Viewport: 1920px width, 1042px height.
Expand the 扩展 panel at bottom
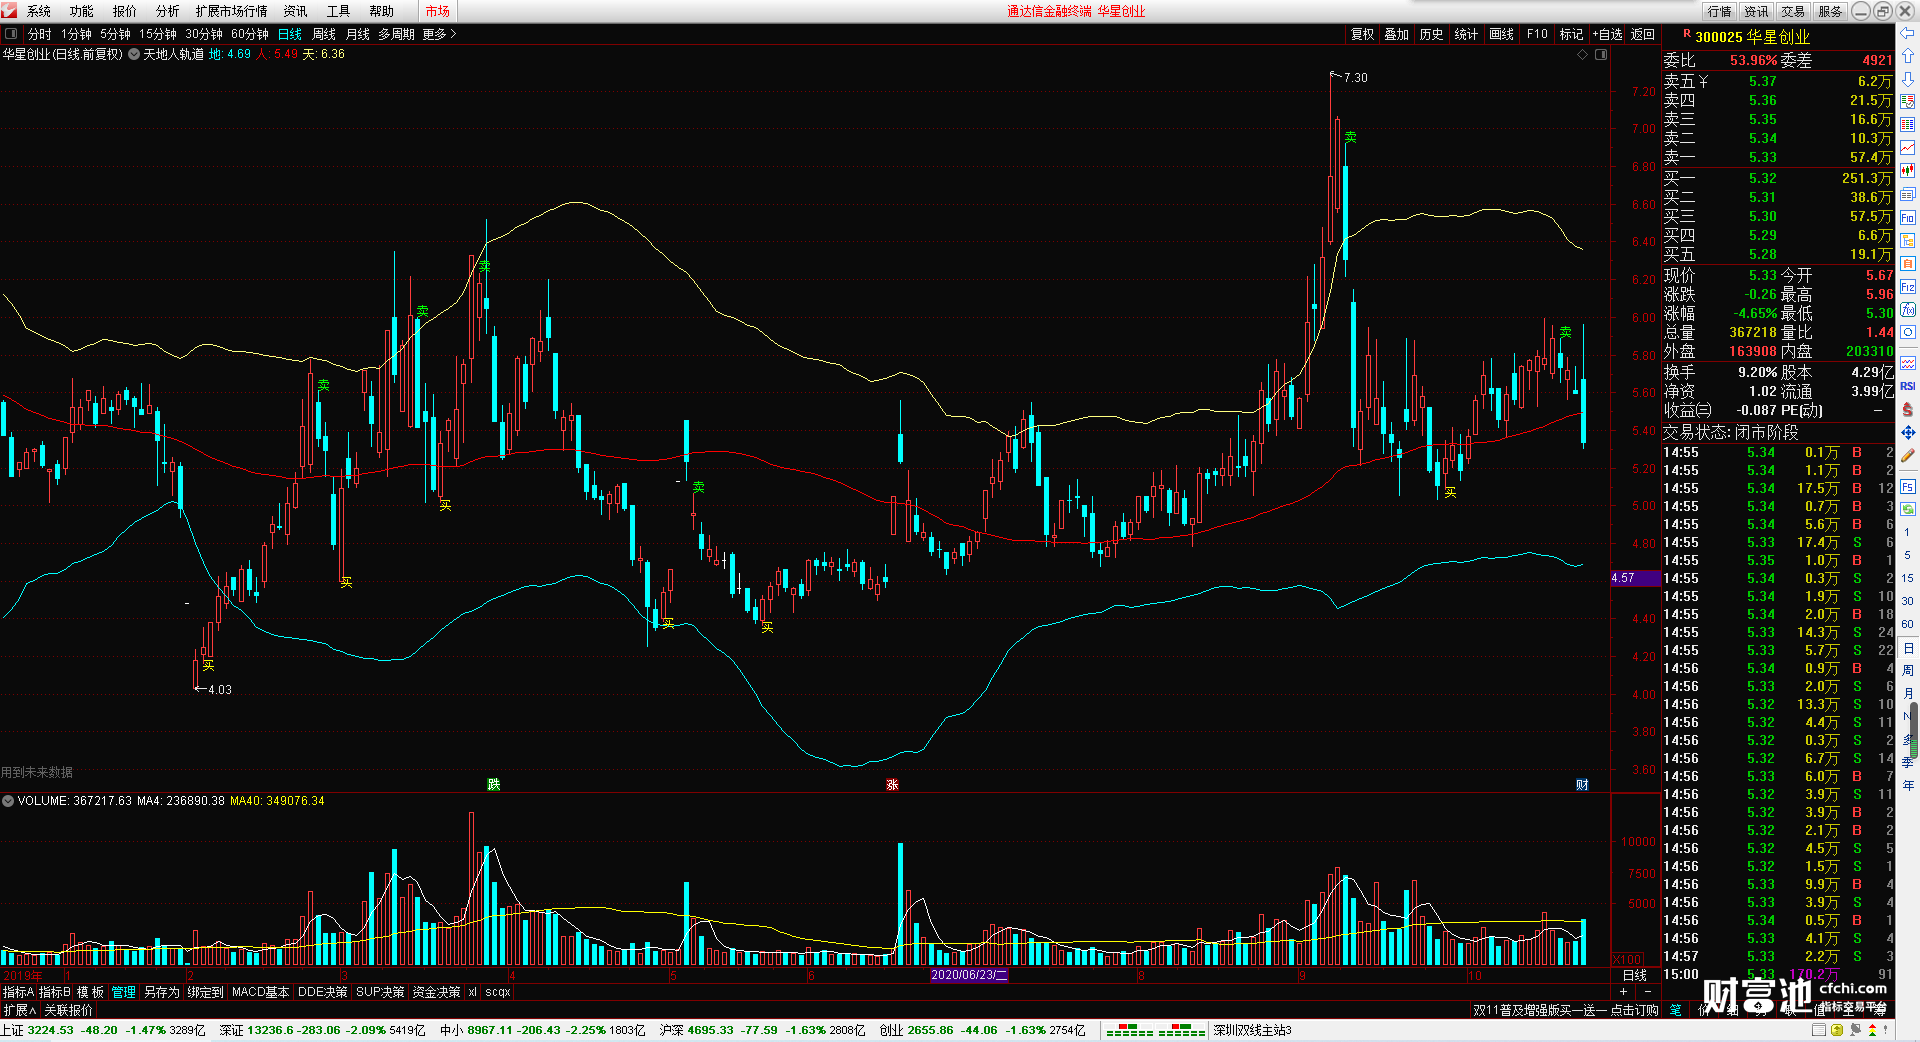click(19, 1010)
